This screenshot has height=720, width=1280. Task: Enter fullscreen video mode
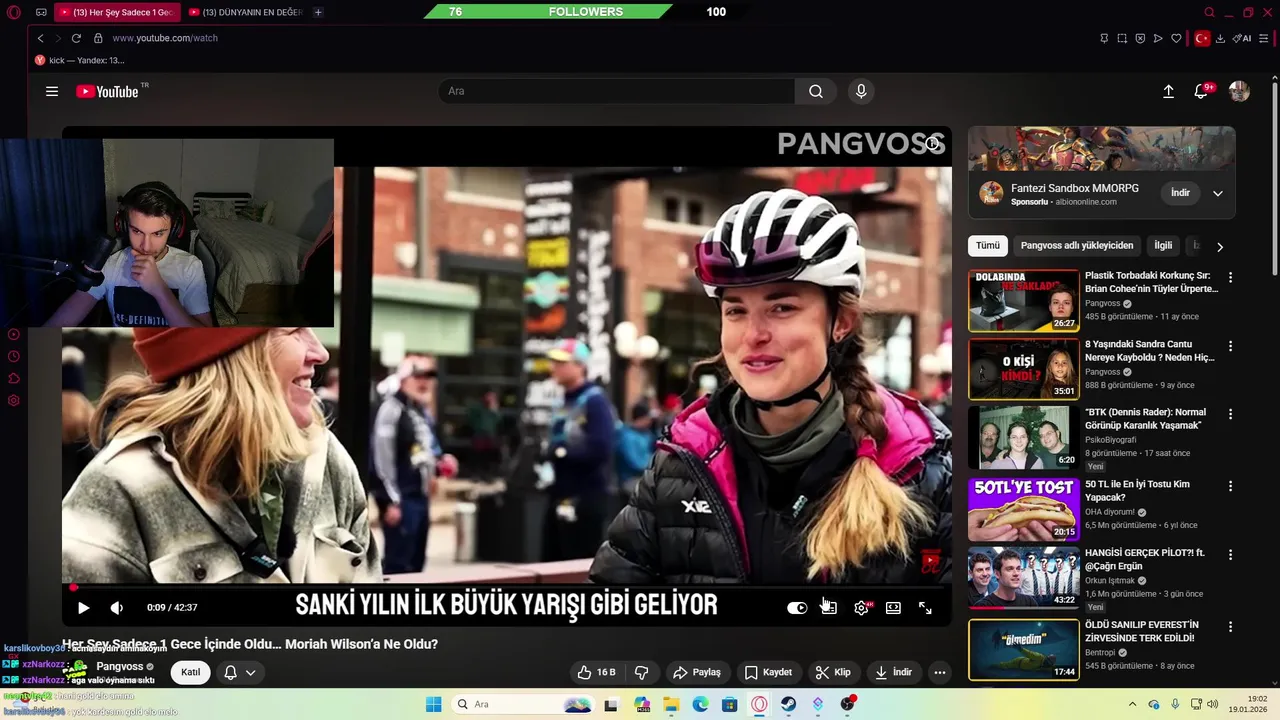[x=925, y=608]
